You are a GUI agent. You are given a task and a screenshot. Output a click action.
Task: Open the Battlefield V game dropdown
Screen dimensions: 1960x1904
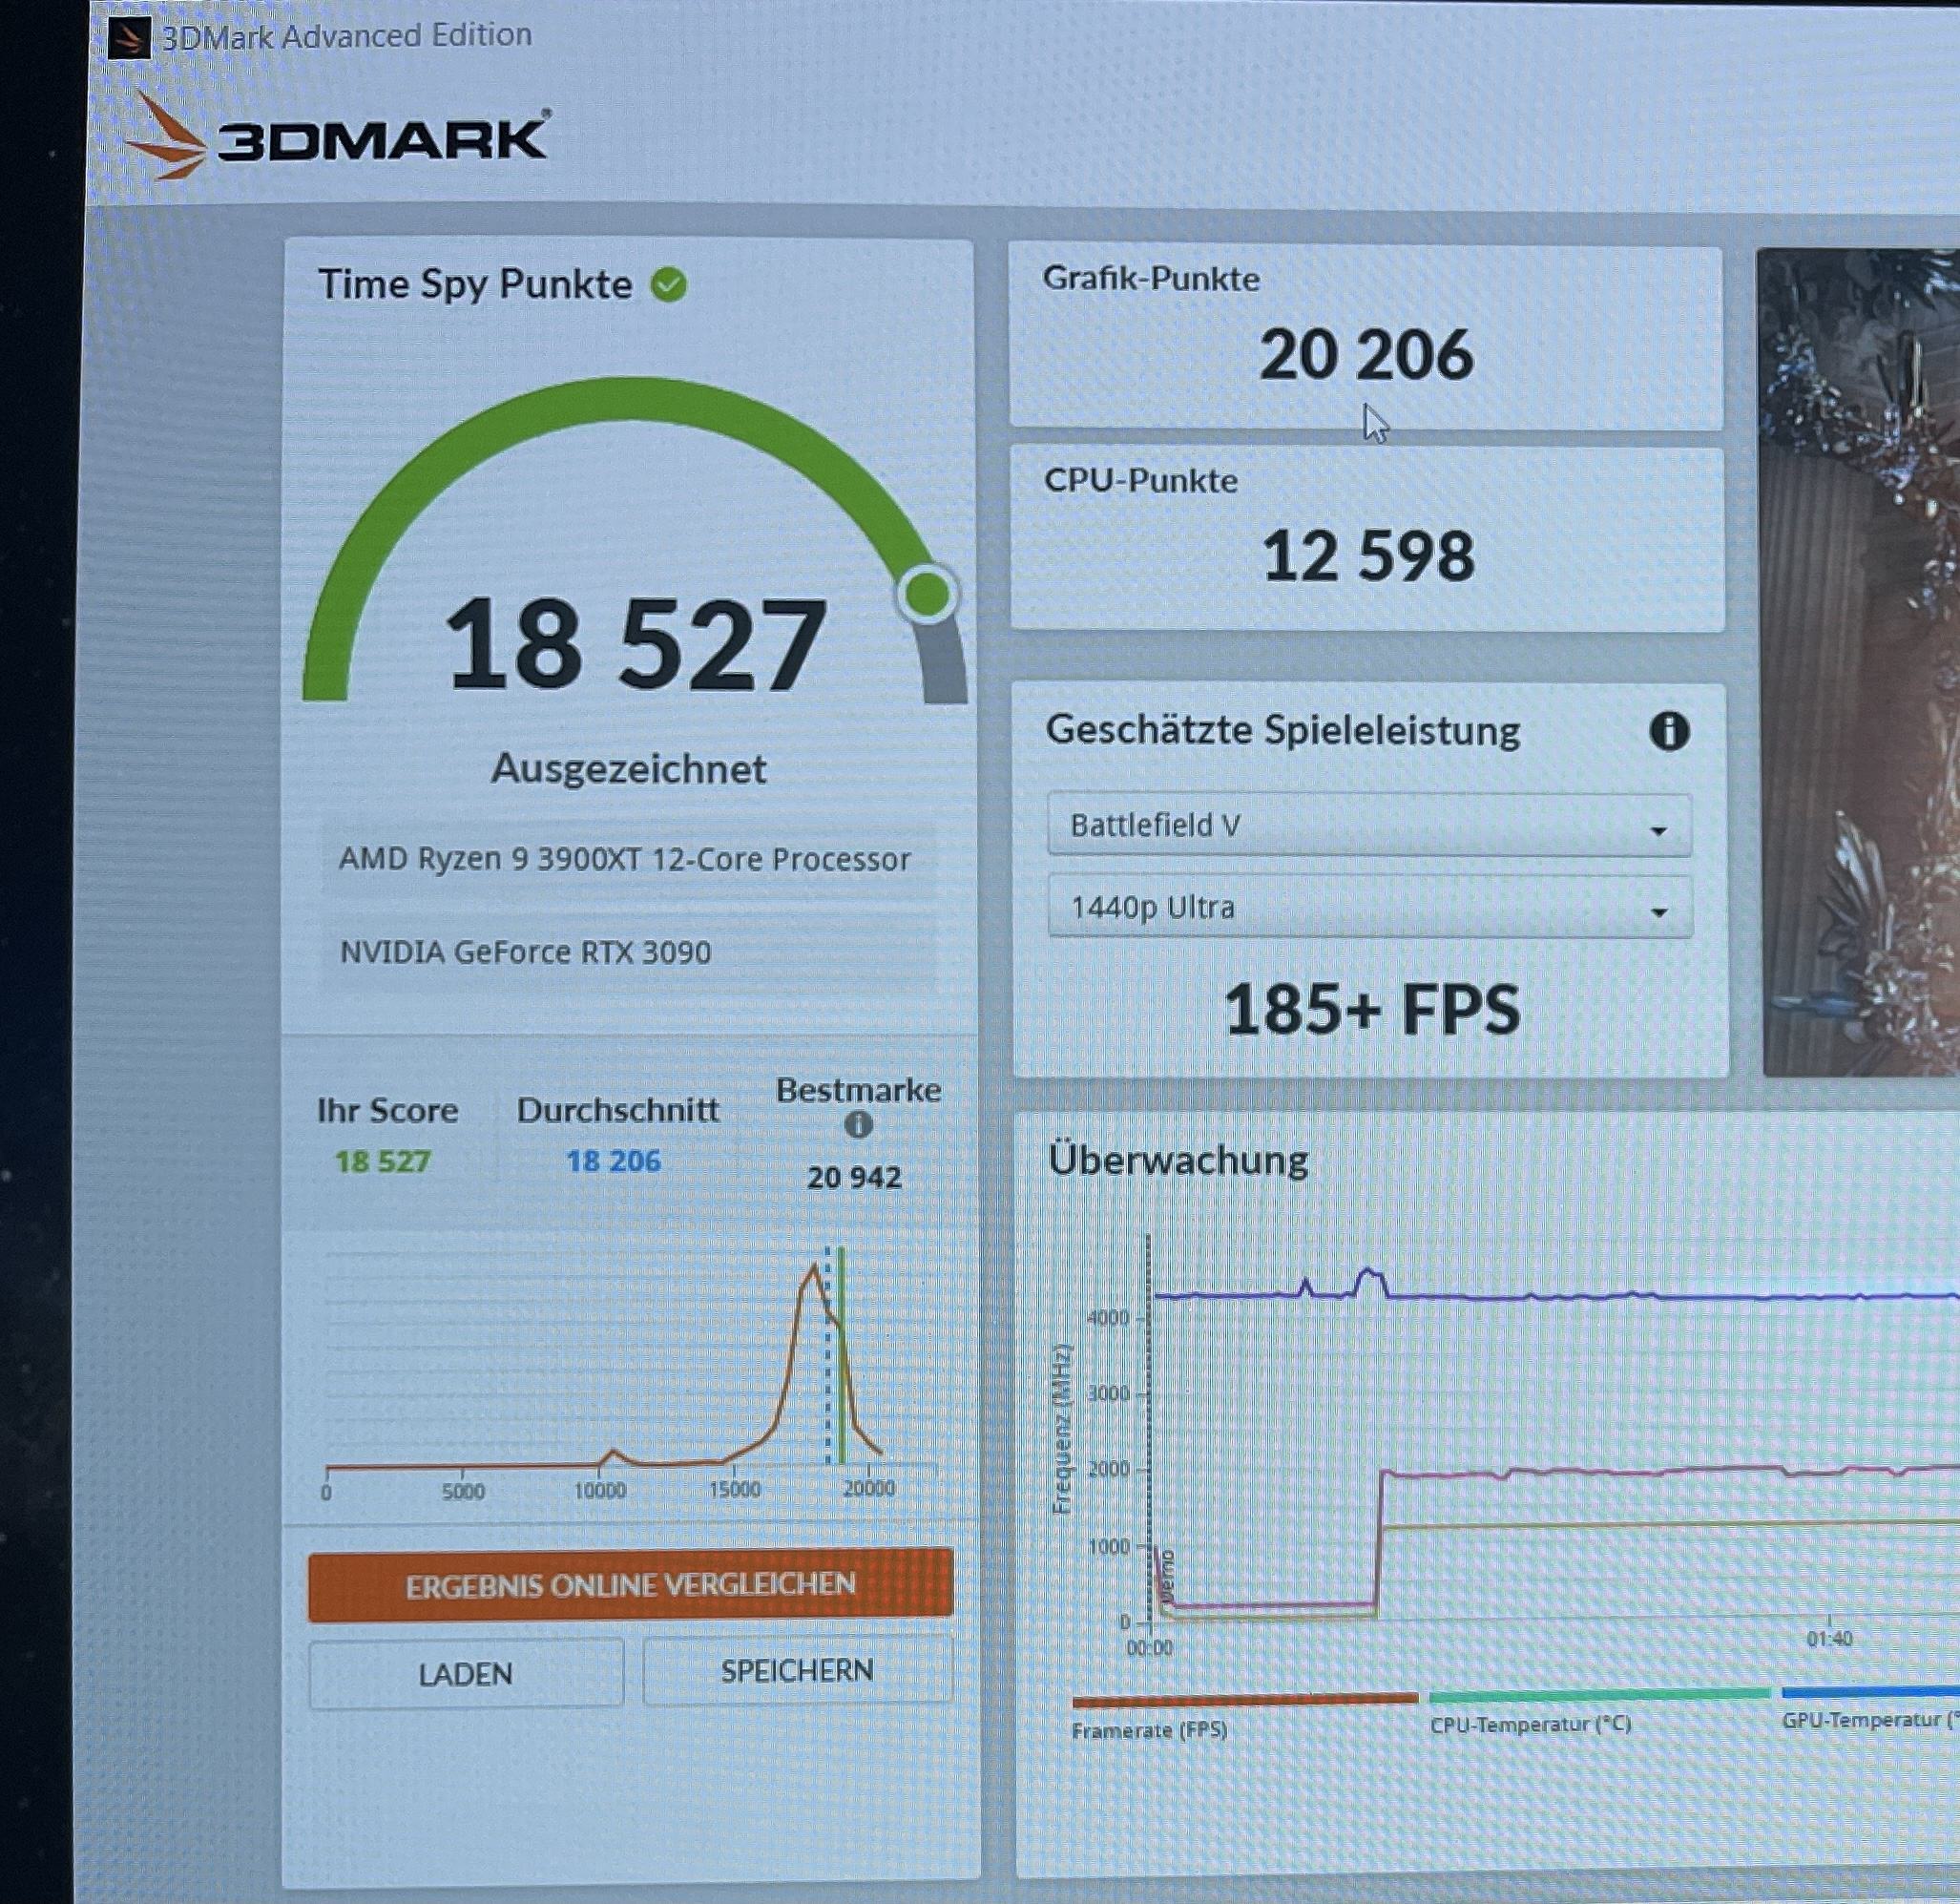(1369, 825)
